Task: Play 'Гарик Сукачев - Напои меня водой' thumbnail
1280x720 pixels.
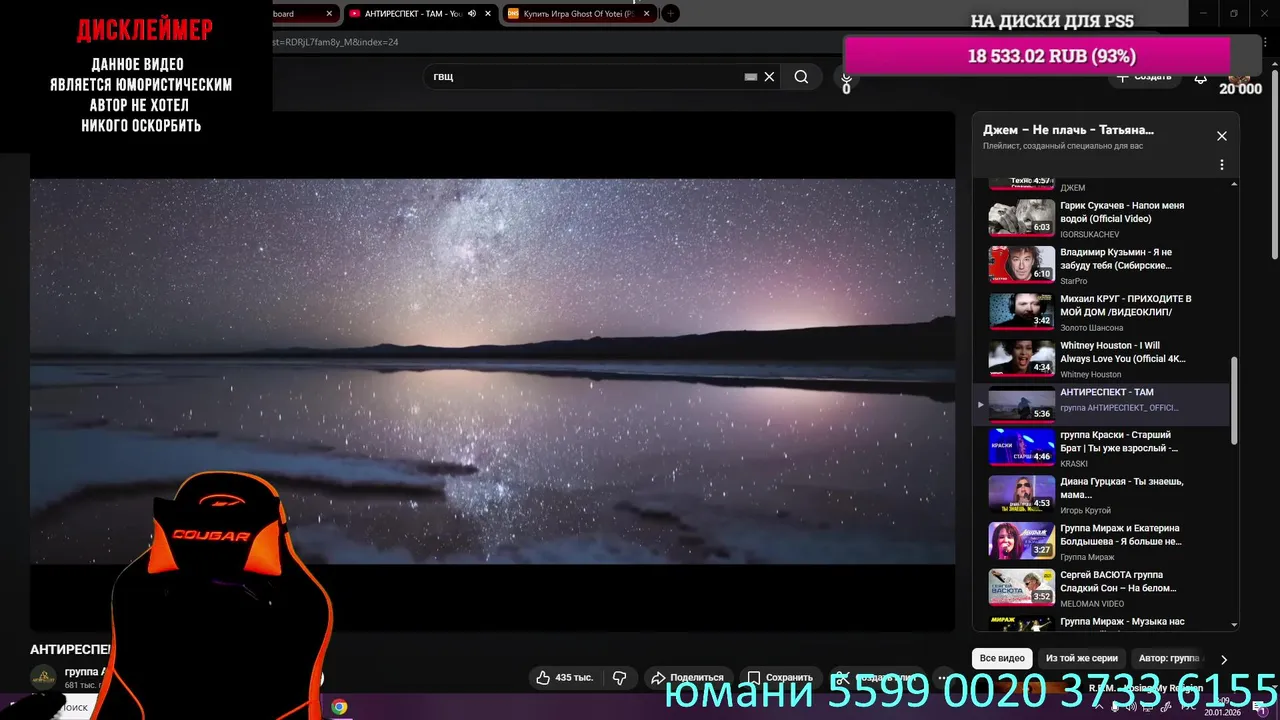Action: click(x=1021, y=218)
